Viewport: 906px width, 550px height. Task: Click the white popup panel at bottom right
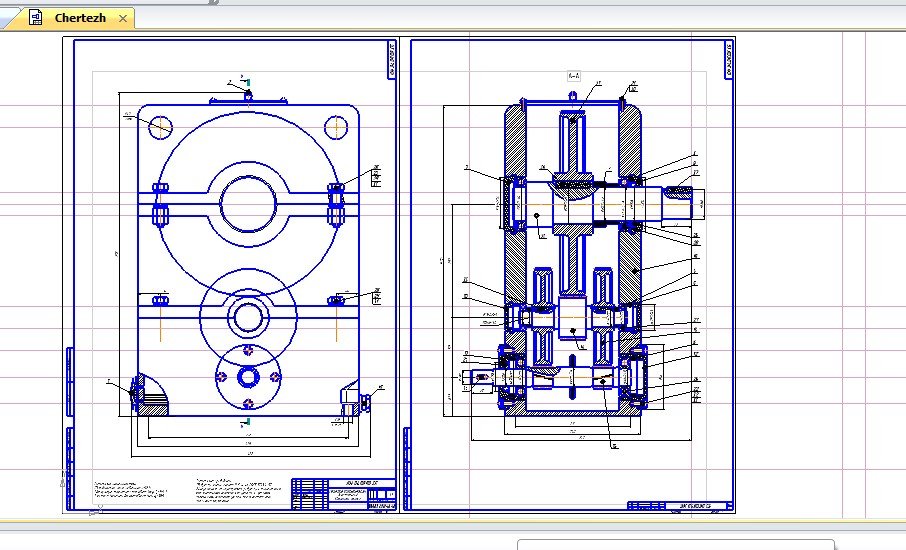click(675, 544)
